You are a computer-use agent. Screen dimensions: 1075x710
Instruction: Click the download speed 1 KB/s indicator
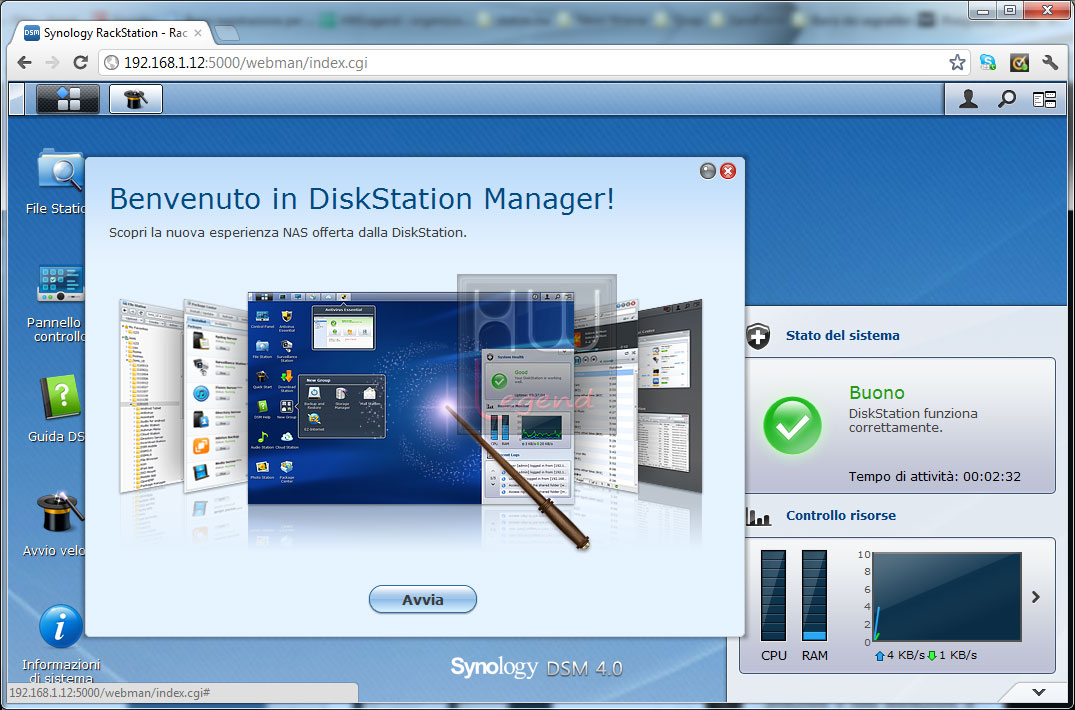(x=952, y=655)
